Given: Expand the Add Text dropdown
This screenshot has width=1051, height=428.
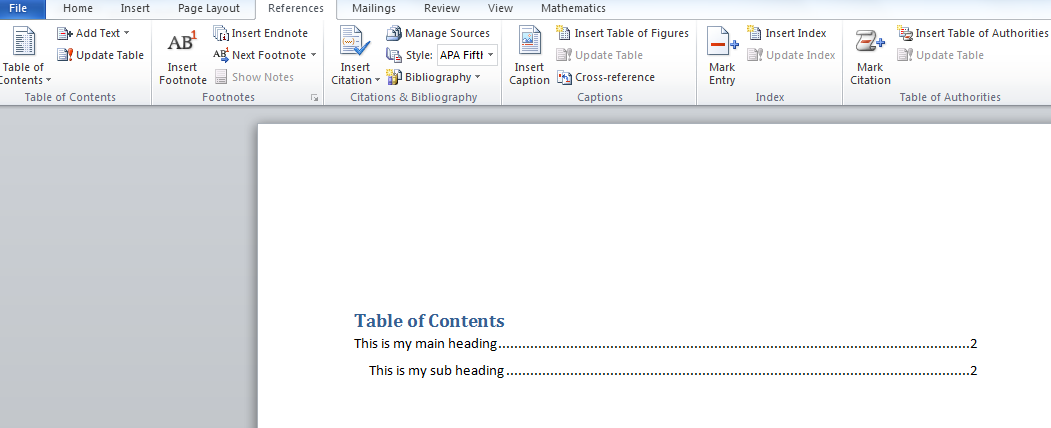Looking at the screenshot, I should tap(126, 33).
